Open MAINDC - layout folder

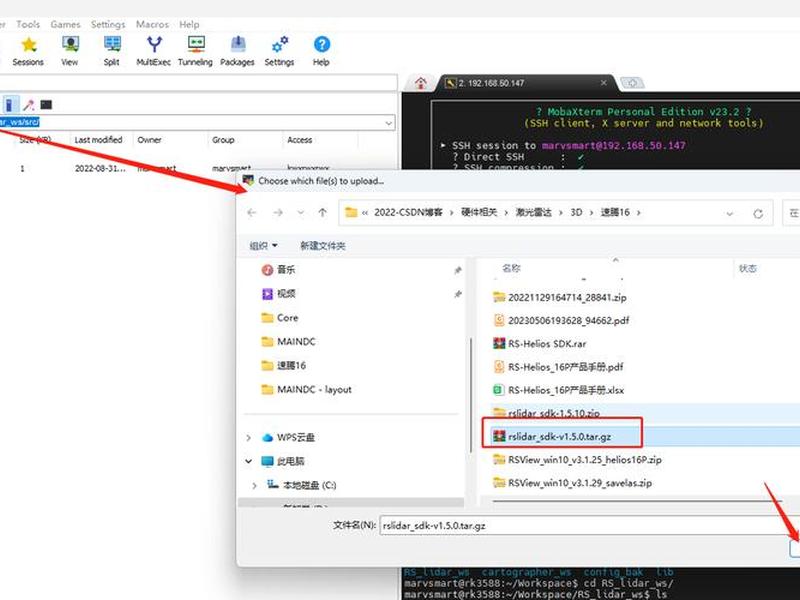[306, 390]
